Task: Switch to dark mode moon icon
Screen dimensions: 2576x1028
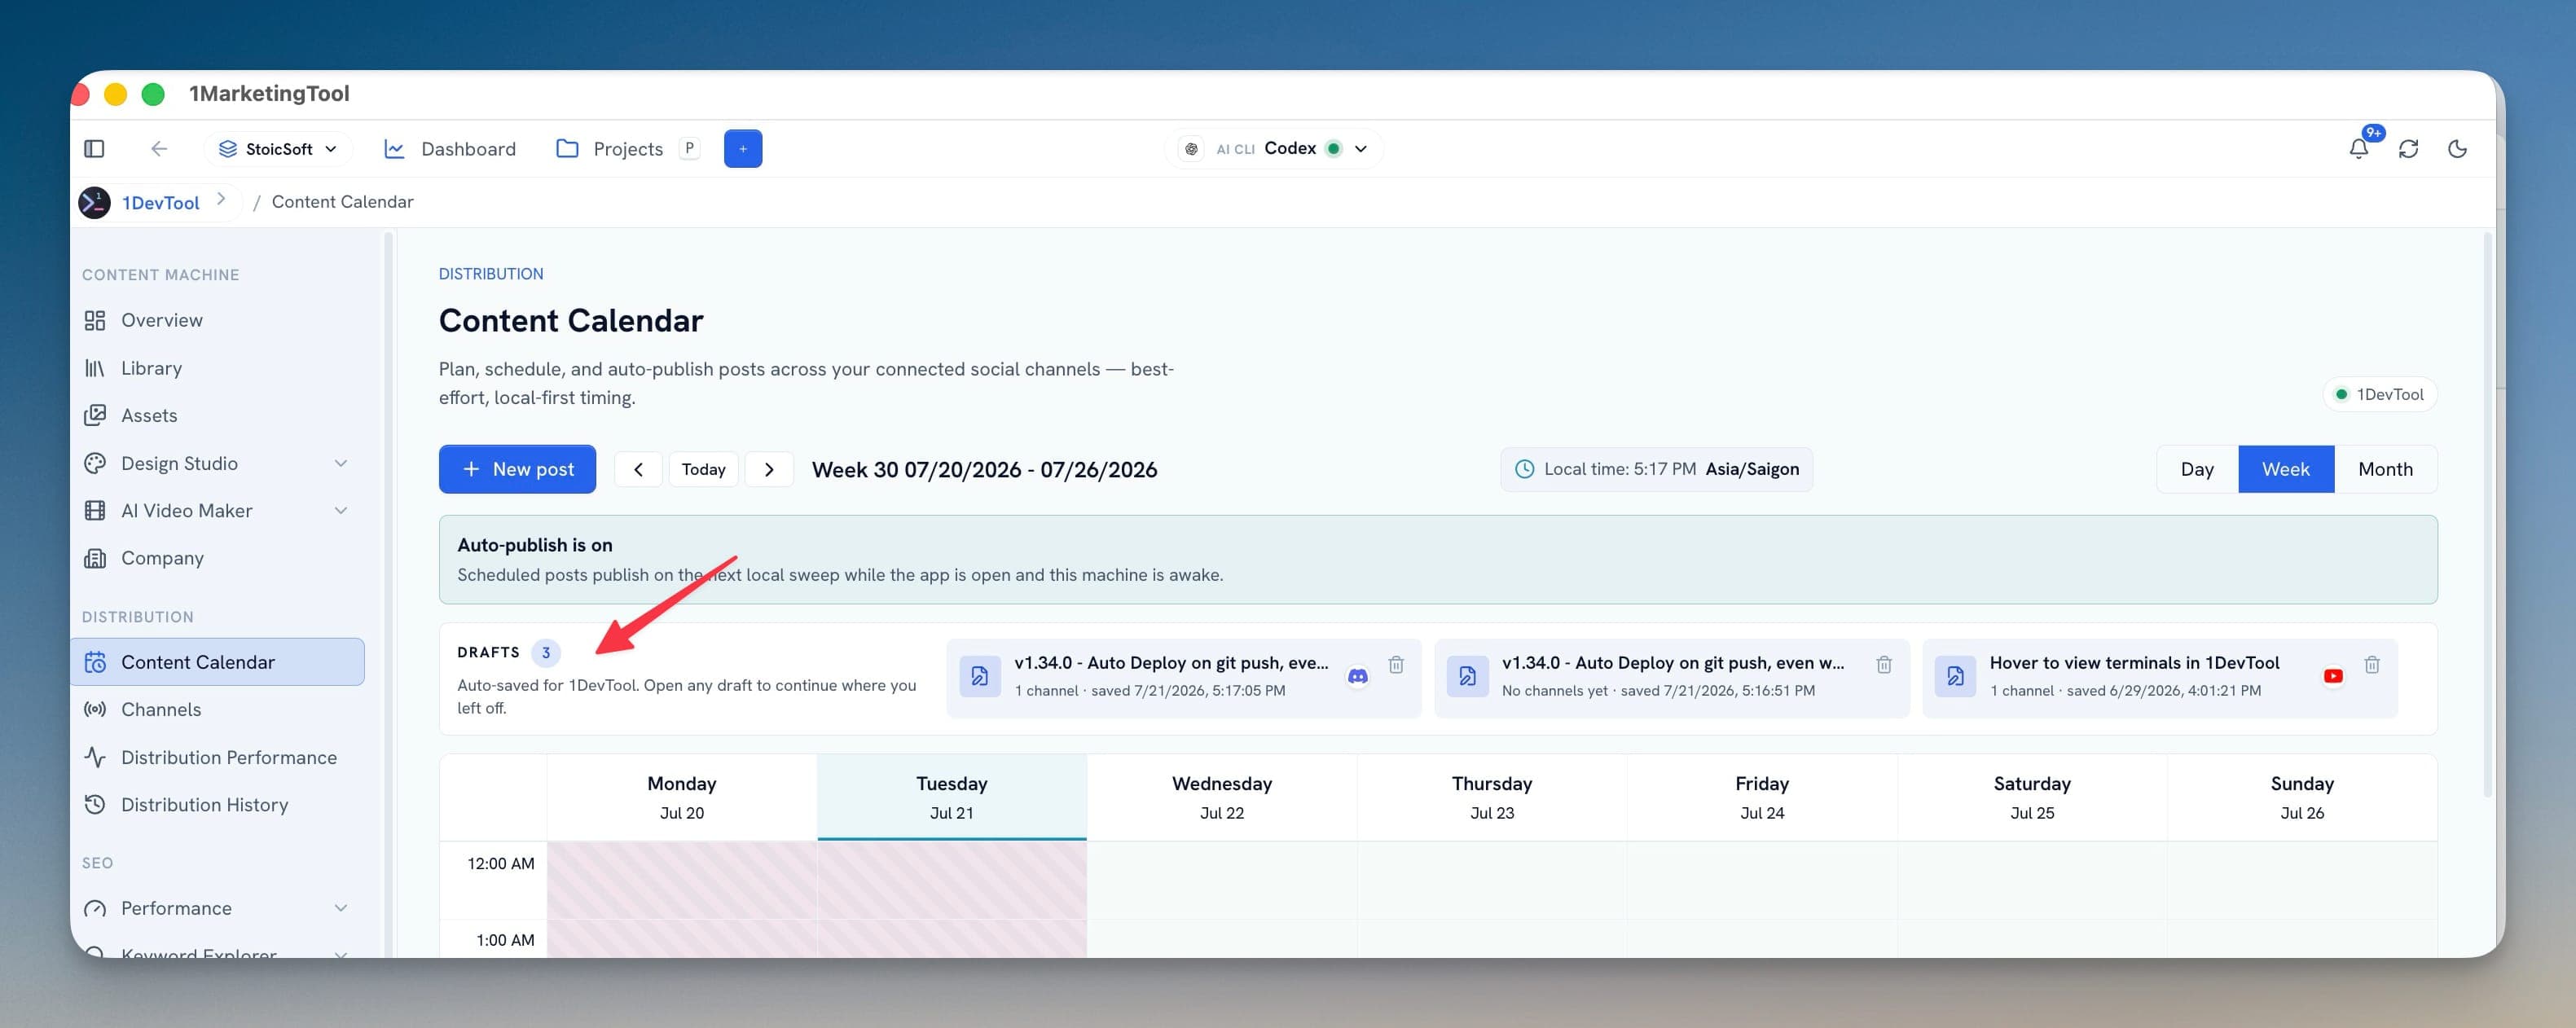Action: point(2457,149)
